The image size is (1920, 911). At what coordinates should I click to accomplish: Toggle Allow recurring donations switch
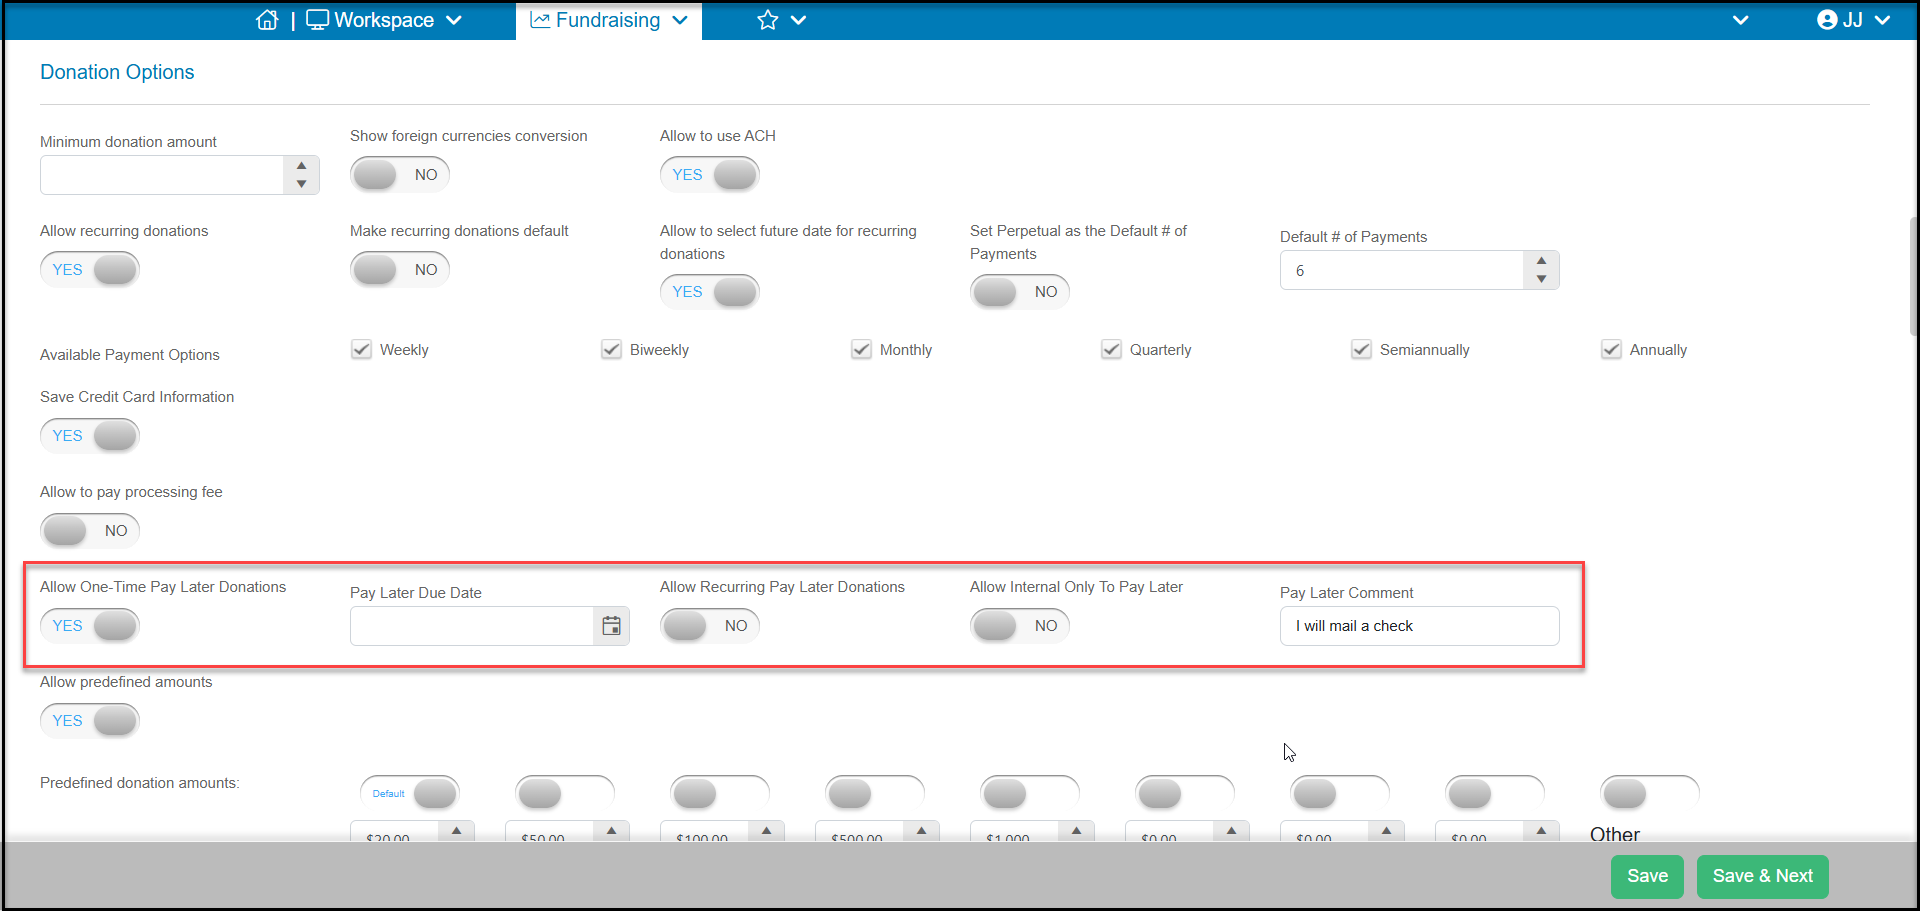(90, 270)
